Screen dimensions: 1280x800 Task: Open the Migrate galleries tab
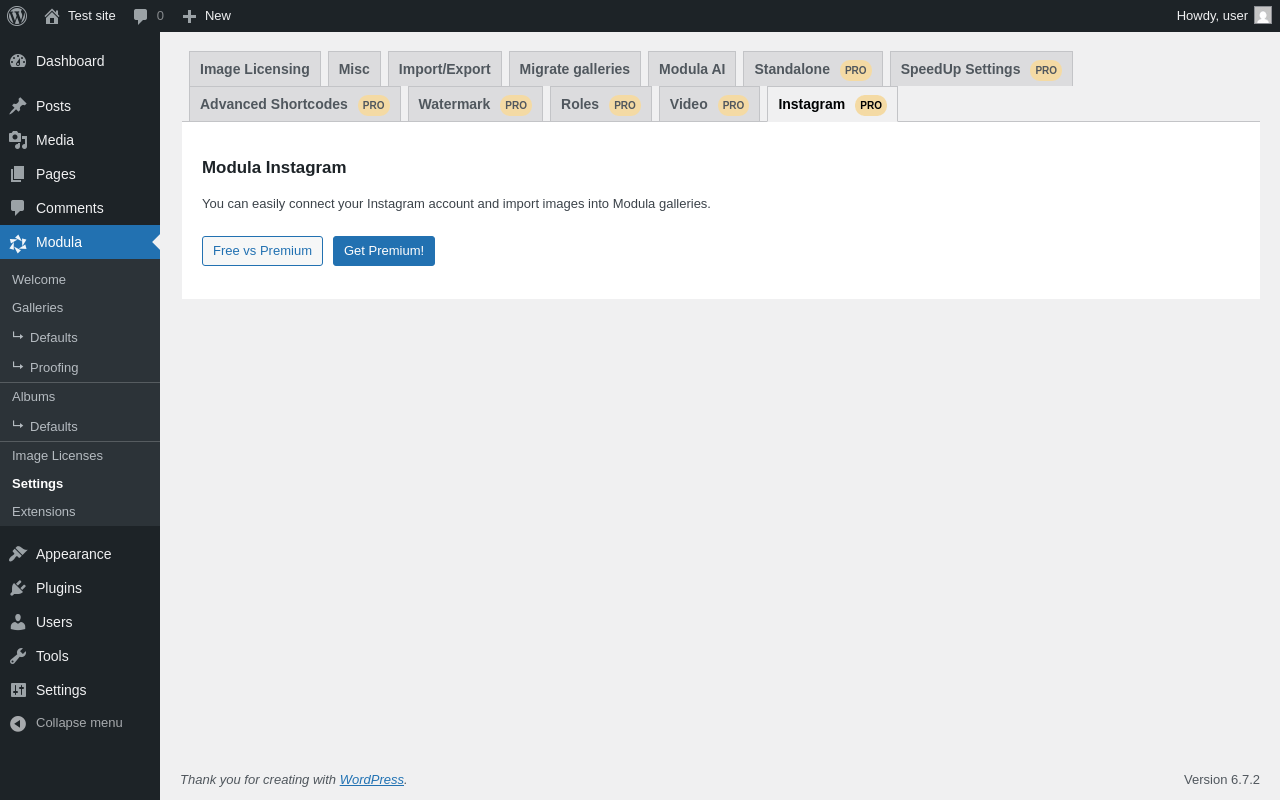(575, 69)
